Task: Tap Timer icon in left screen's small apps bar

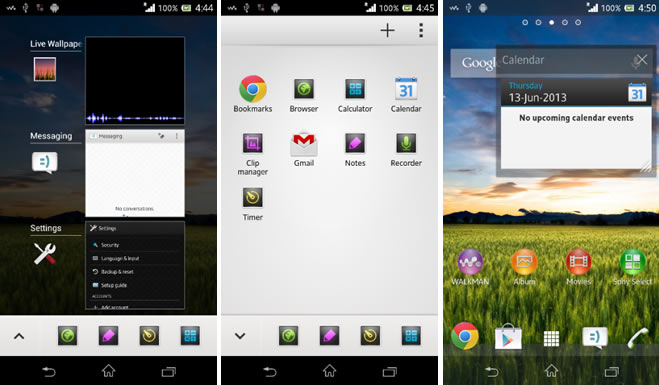Action: pos(149,336)
